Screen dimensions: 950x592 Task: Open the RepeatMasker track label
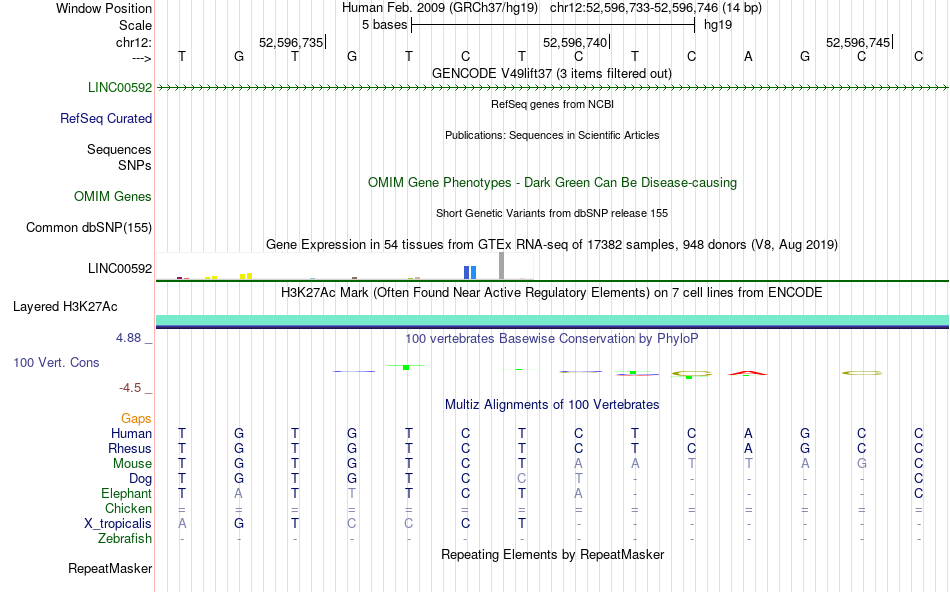110,568
